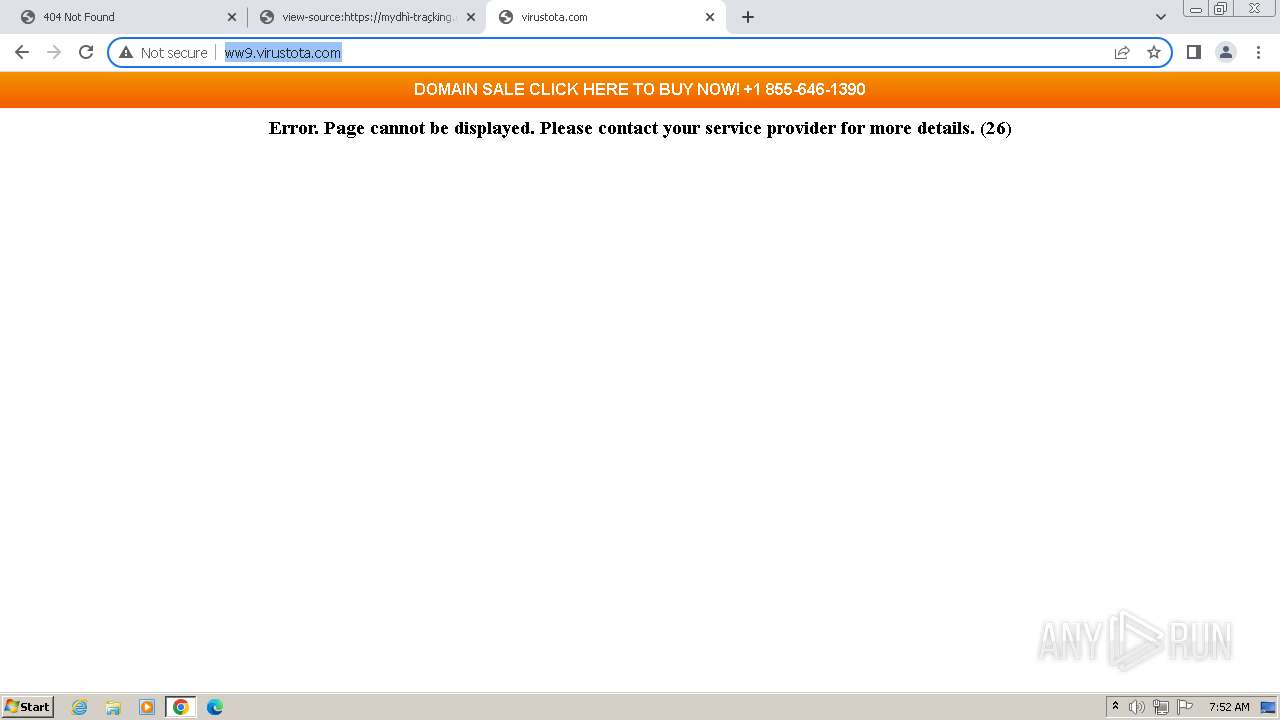Click the forward navigation arrow
The height and width of the screenshot is (720, 1280).
click(54, 52)
